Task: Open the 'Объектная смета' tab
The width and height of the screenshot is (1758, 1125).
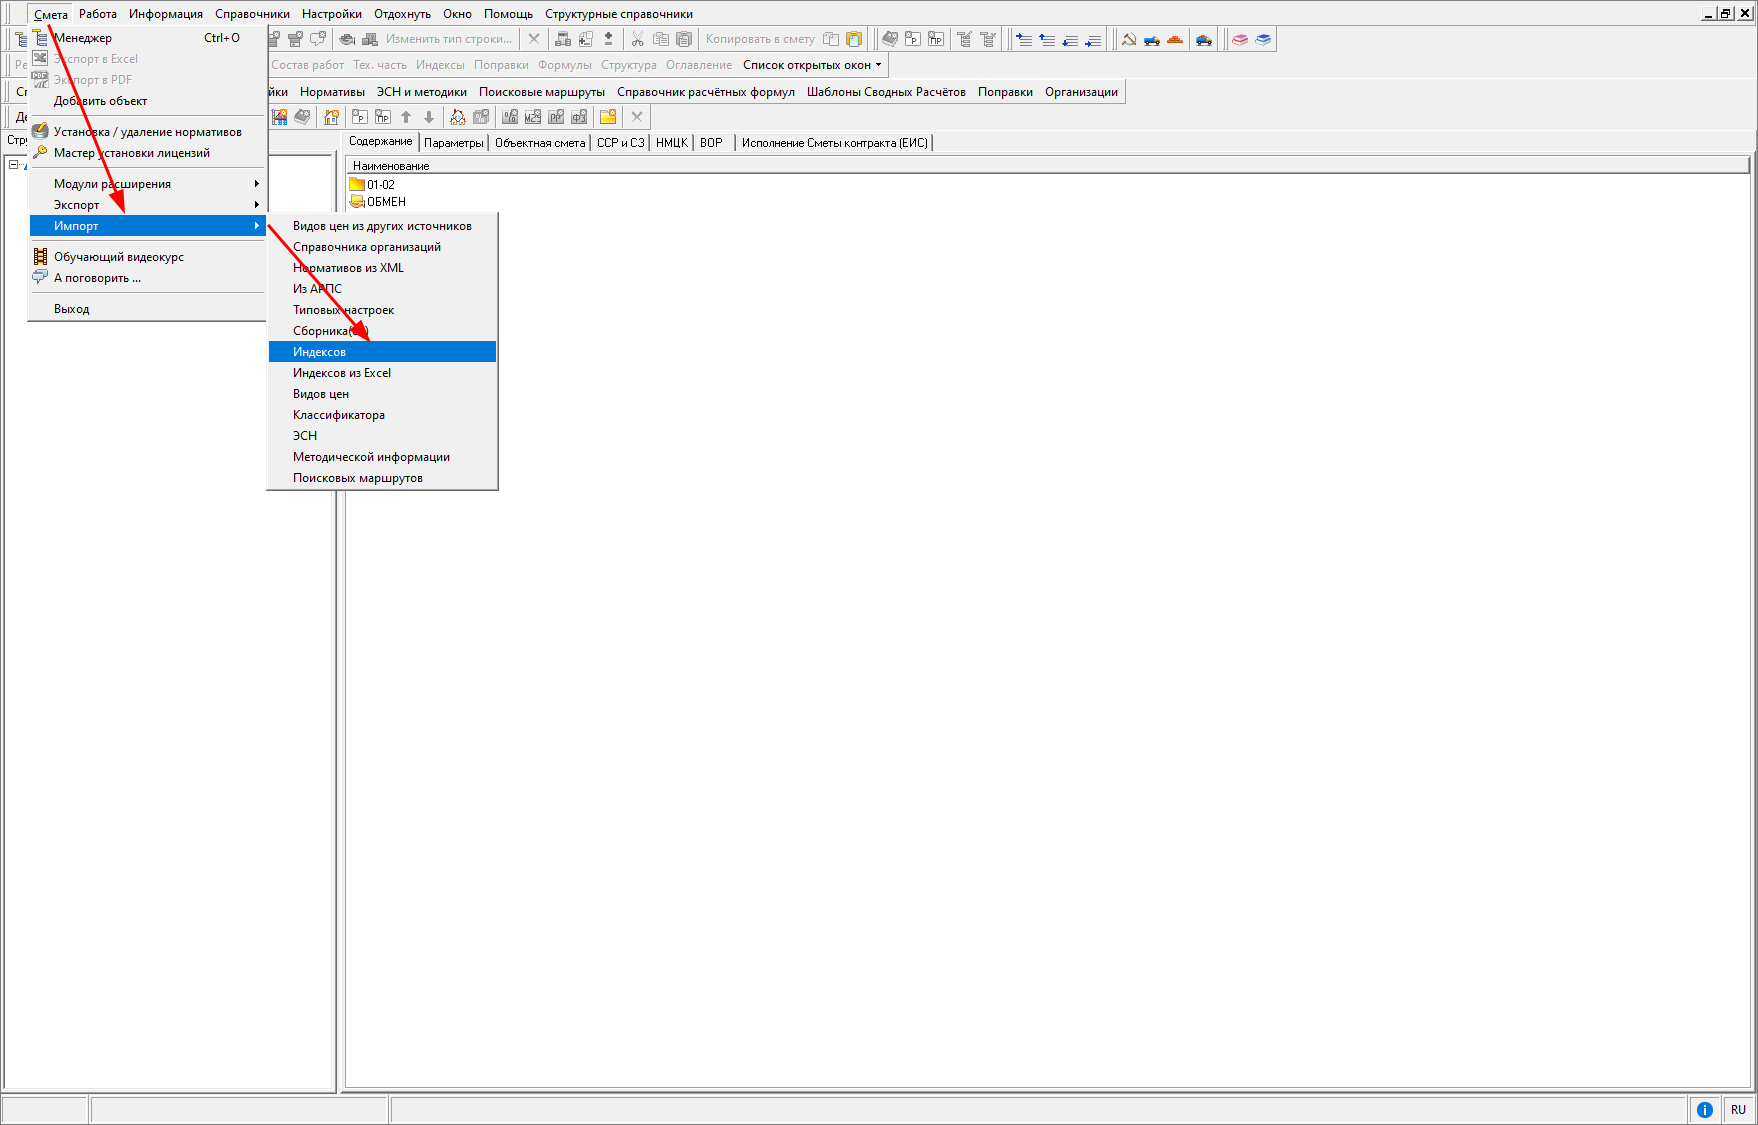Action: click(x=540, y=143)
